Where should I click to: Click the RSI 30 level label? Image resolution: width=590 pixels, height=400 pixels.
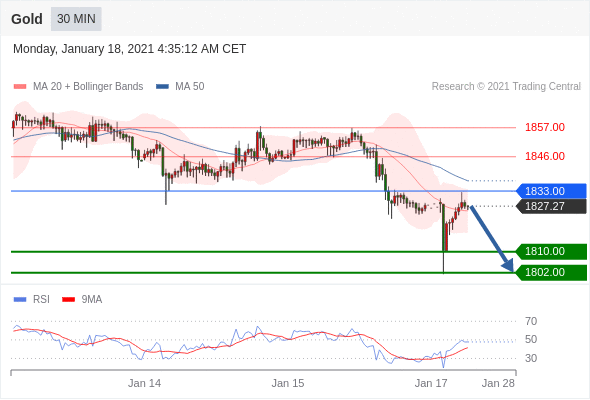[531, 358]
